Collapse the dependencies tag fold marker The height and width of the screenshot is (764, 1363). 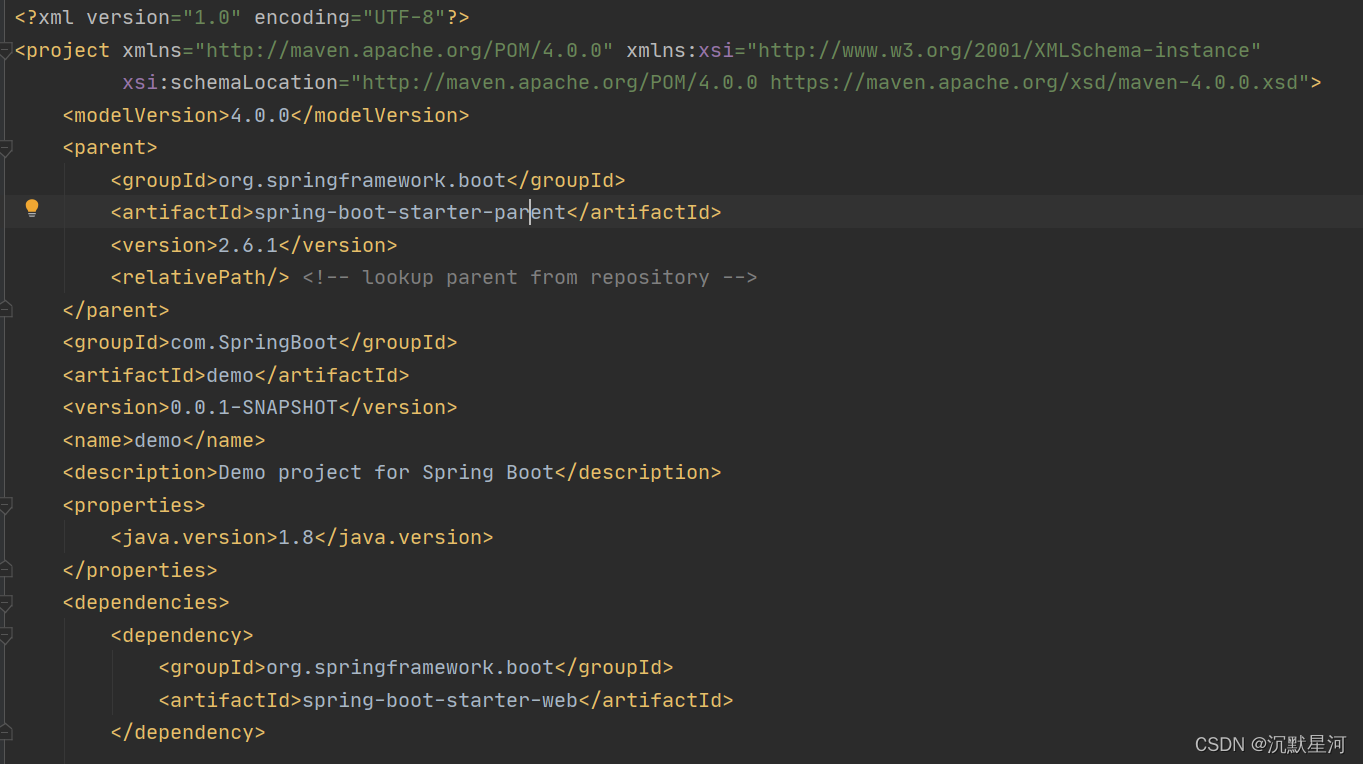(5, 603)
